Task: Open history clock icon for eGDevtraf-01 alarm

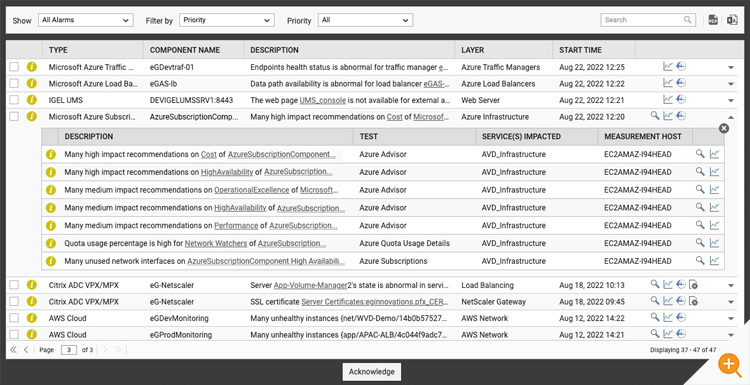Action: 681,67
